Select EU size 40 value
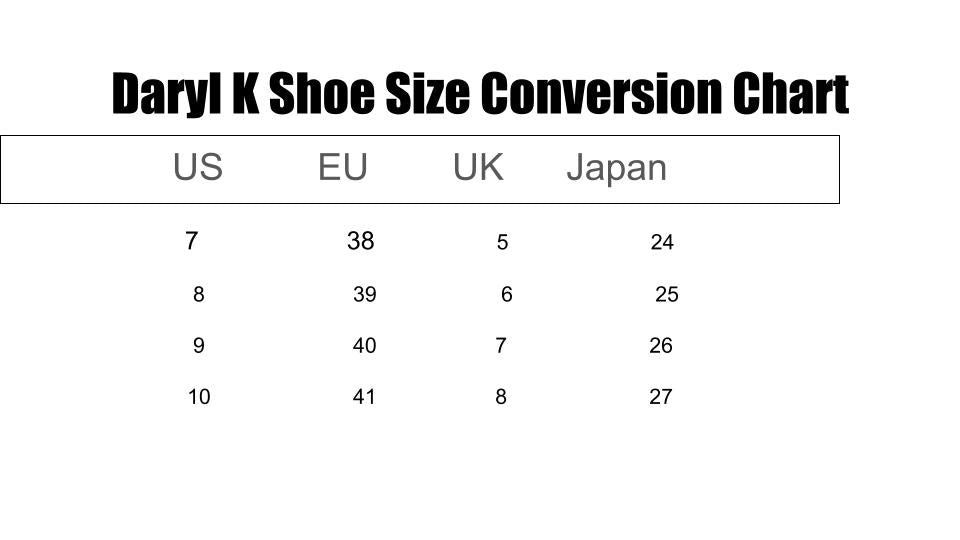 point(365,346)
